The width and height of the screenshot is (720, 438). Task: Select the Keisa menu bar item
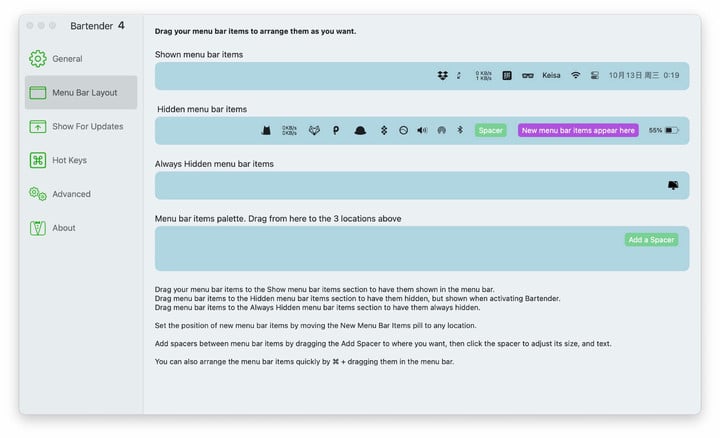click(551, 75)
